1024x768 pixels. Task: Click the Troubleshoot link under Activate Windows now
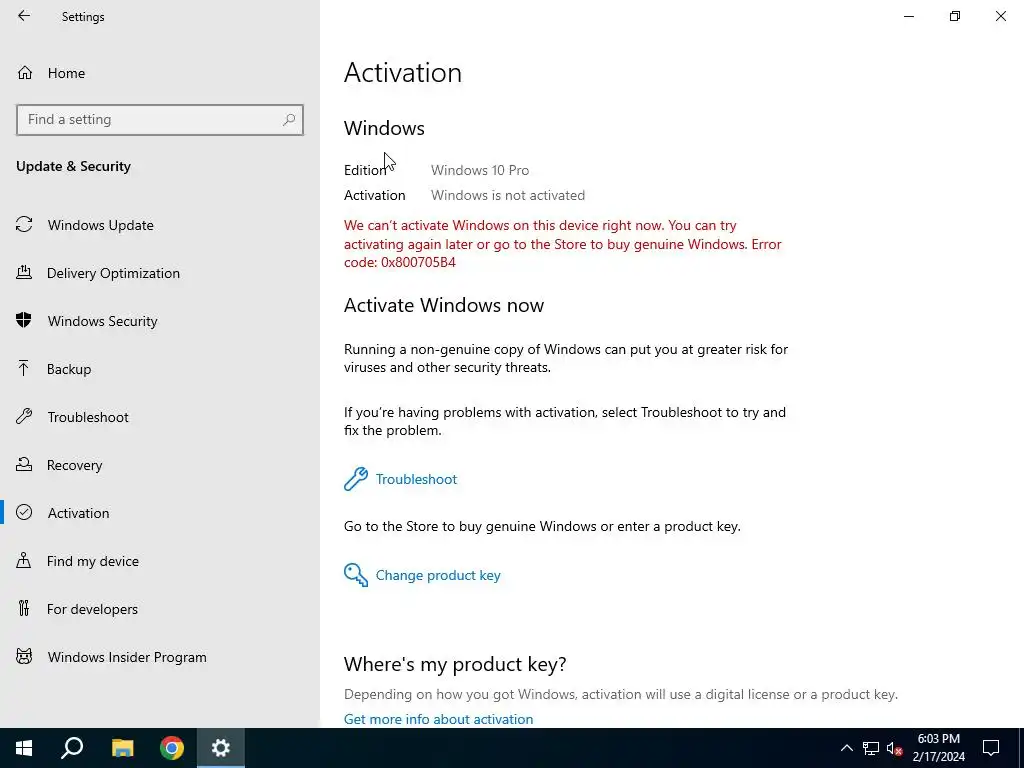pos(416,479)
